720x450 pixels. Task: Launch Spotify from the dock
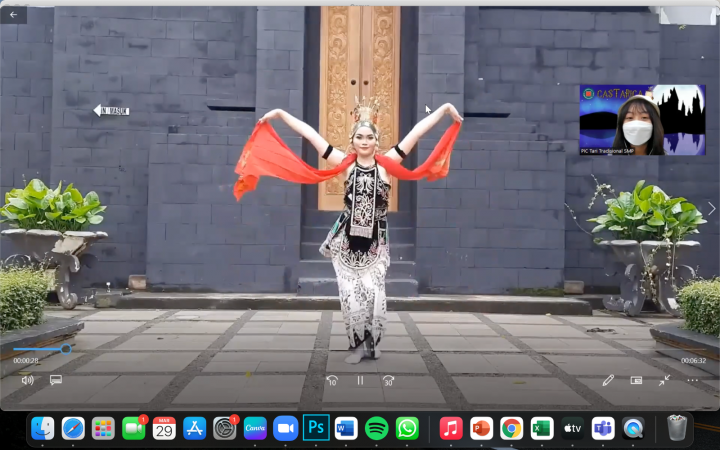coord(376,428)
